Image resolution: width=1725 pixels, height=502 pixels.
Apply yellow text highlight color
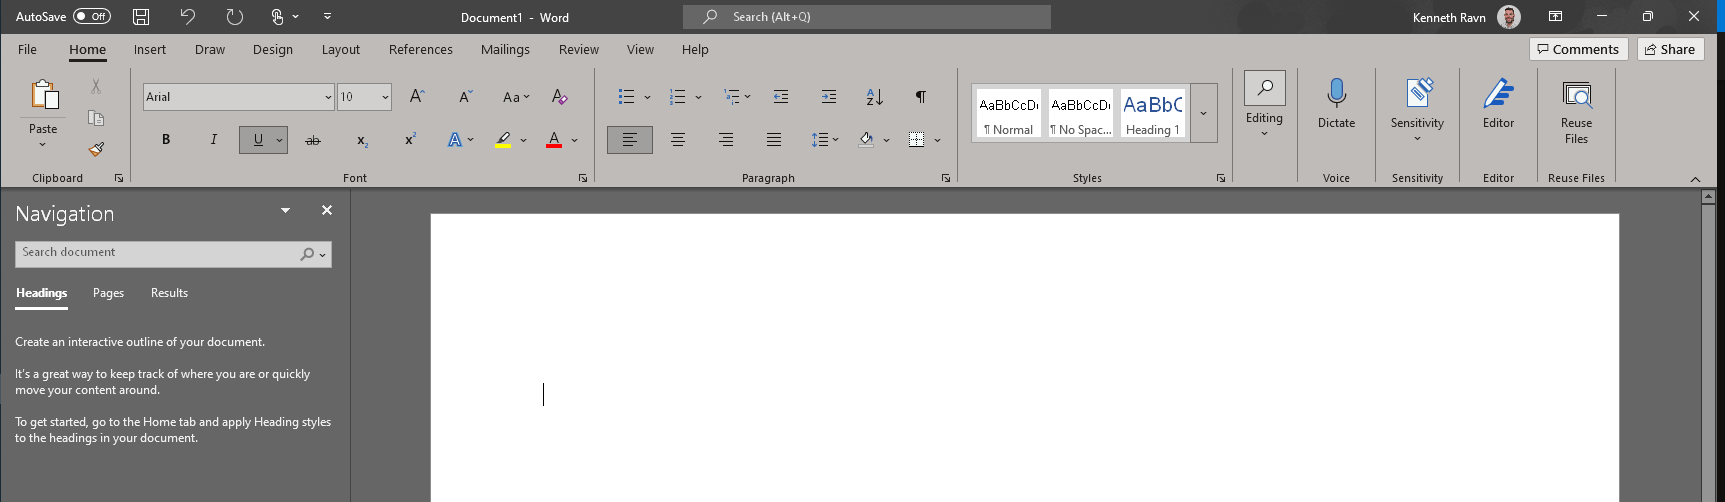[x=503, y=140]
